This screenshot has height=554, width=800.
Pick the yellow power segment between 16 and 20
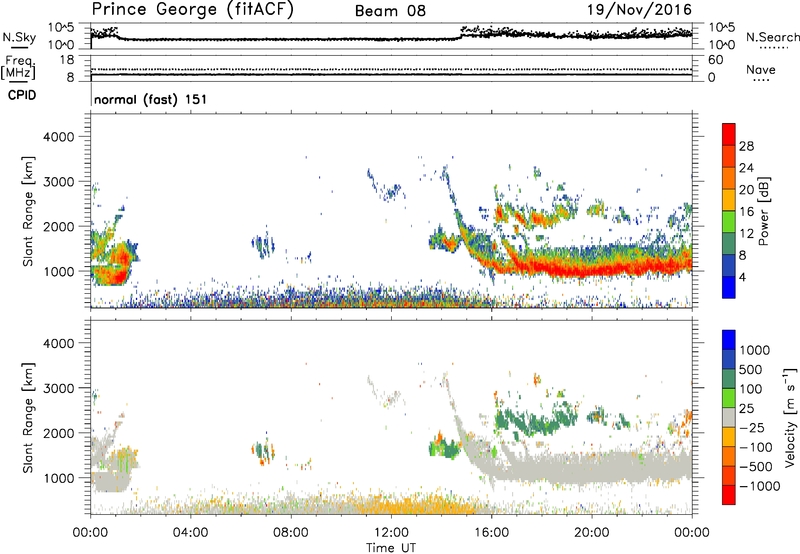pos(729,200)
